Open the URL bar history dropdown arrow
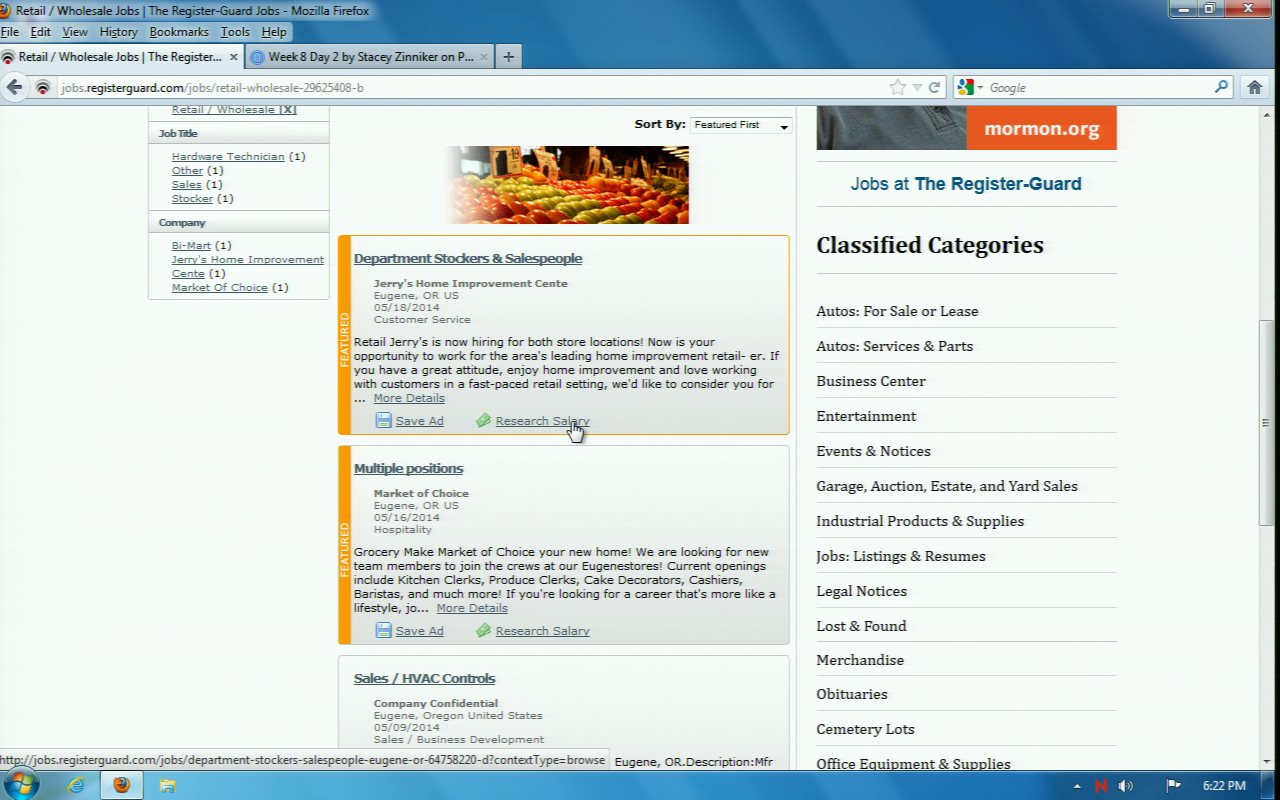The height and width of the screenshot is (800, 1280). (916, 88)
